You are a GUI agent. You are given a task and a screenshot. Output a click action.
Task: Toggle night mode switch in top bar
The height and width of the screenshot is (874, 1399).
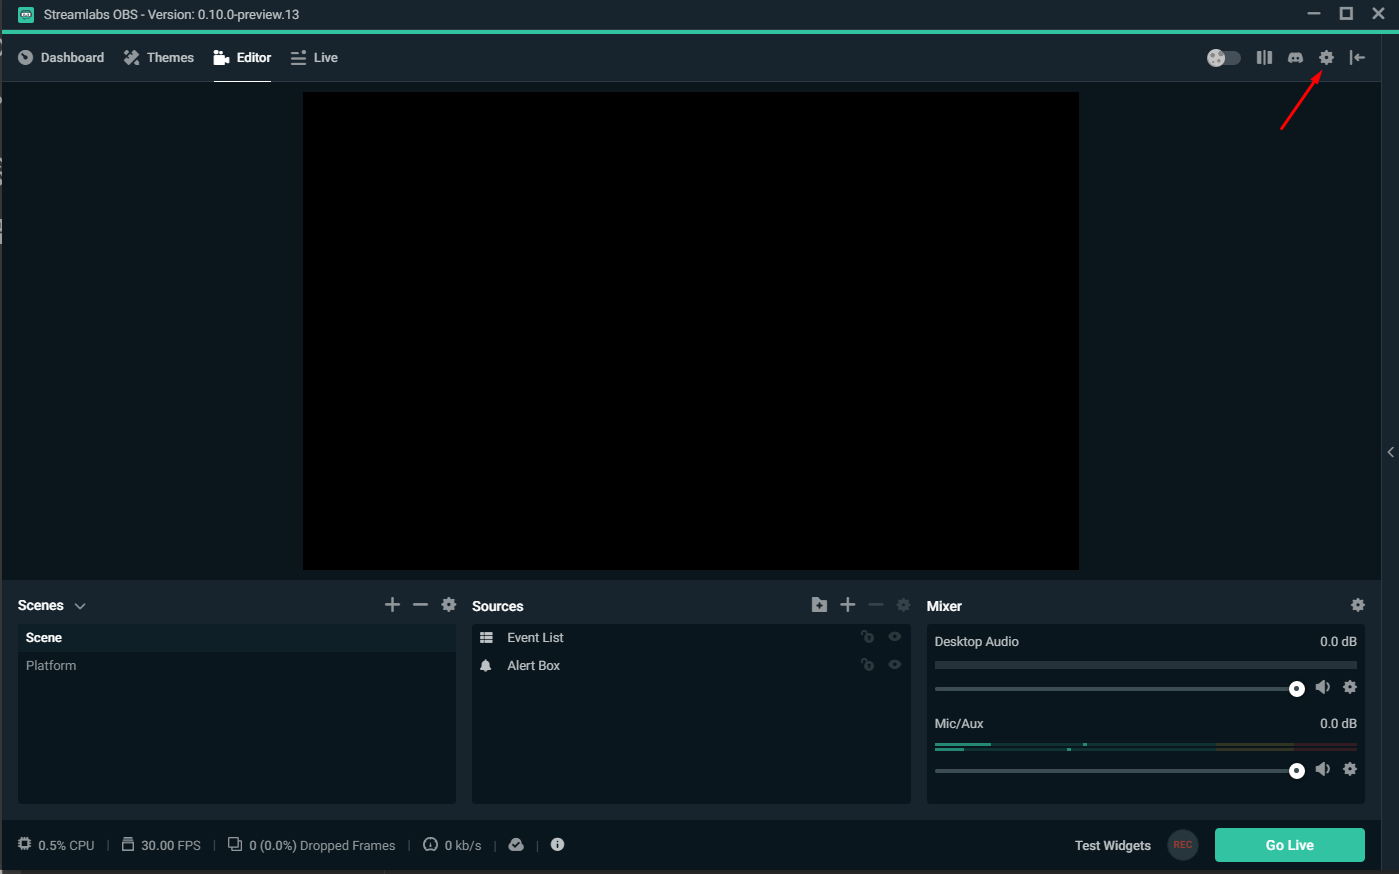[x=1224, y=58]
